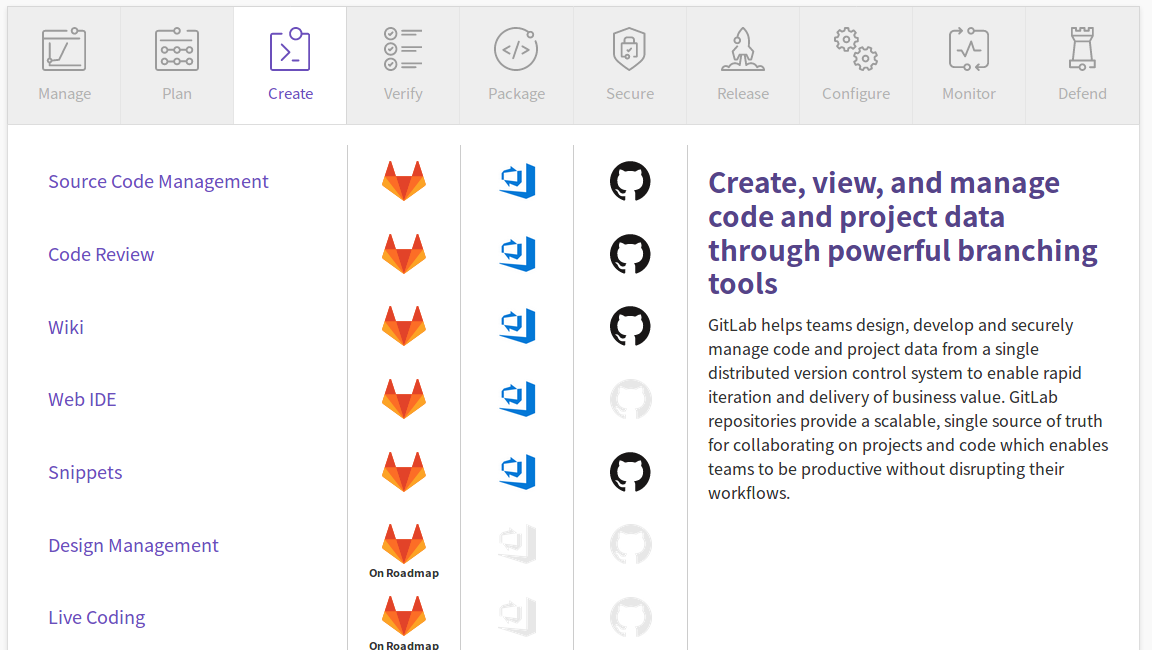
Task: Open the Code Review link
Action: (x=101, y=254)
